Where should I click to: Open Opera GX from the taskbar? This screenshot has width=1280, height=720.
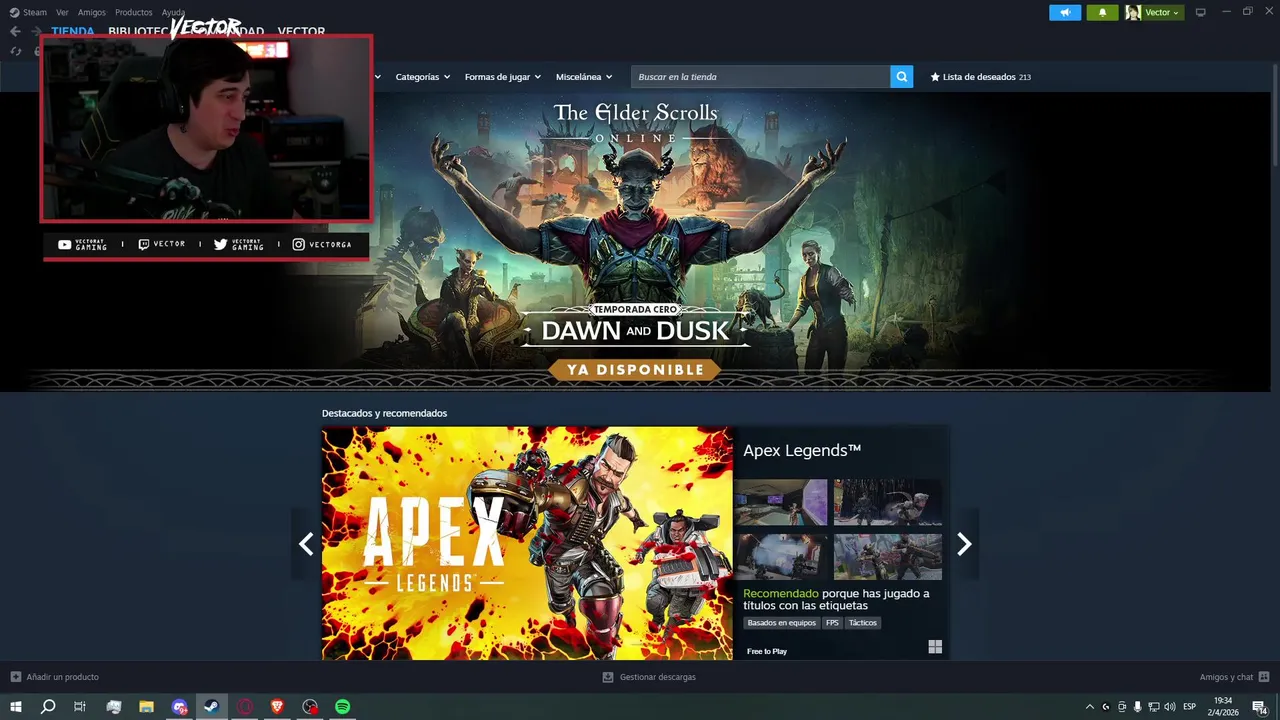244,707
